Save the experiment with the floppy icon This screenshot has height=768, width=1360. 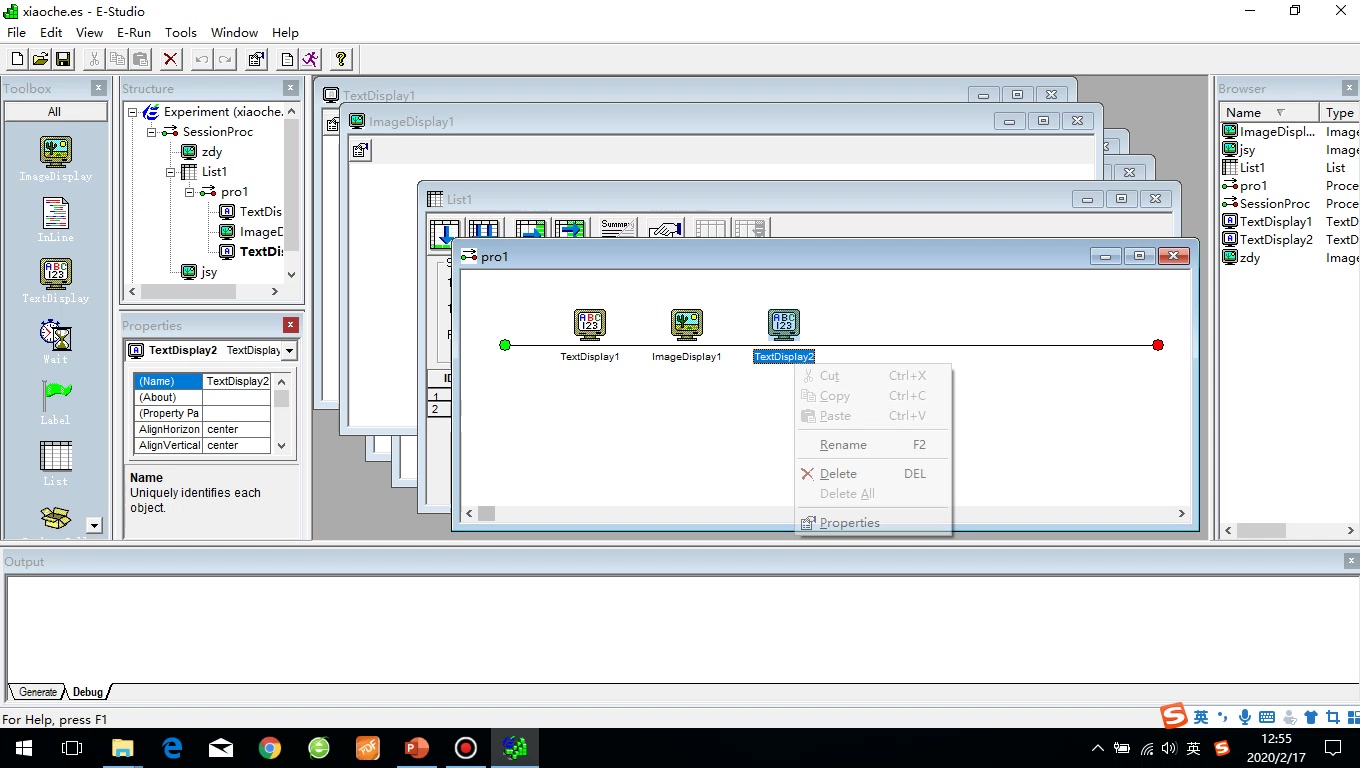pos(63,59)
